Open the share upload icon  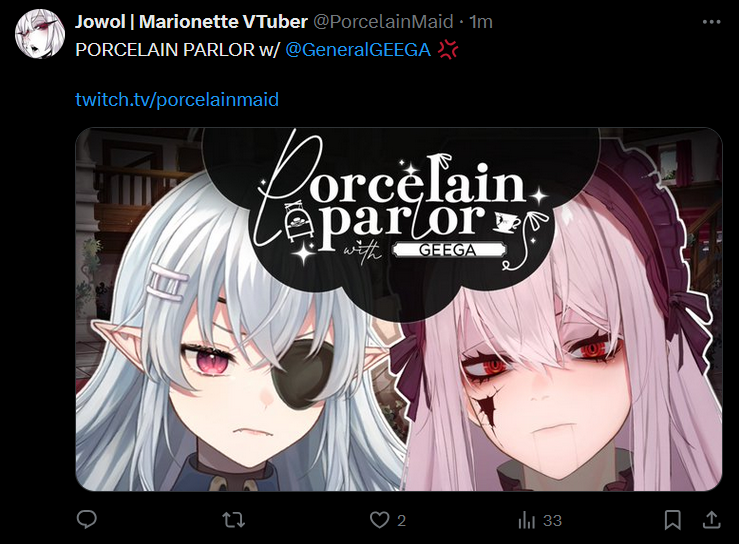(x=712, y=519)
